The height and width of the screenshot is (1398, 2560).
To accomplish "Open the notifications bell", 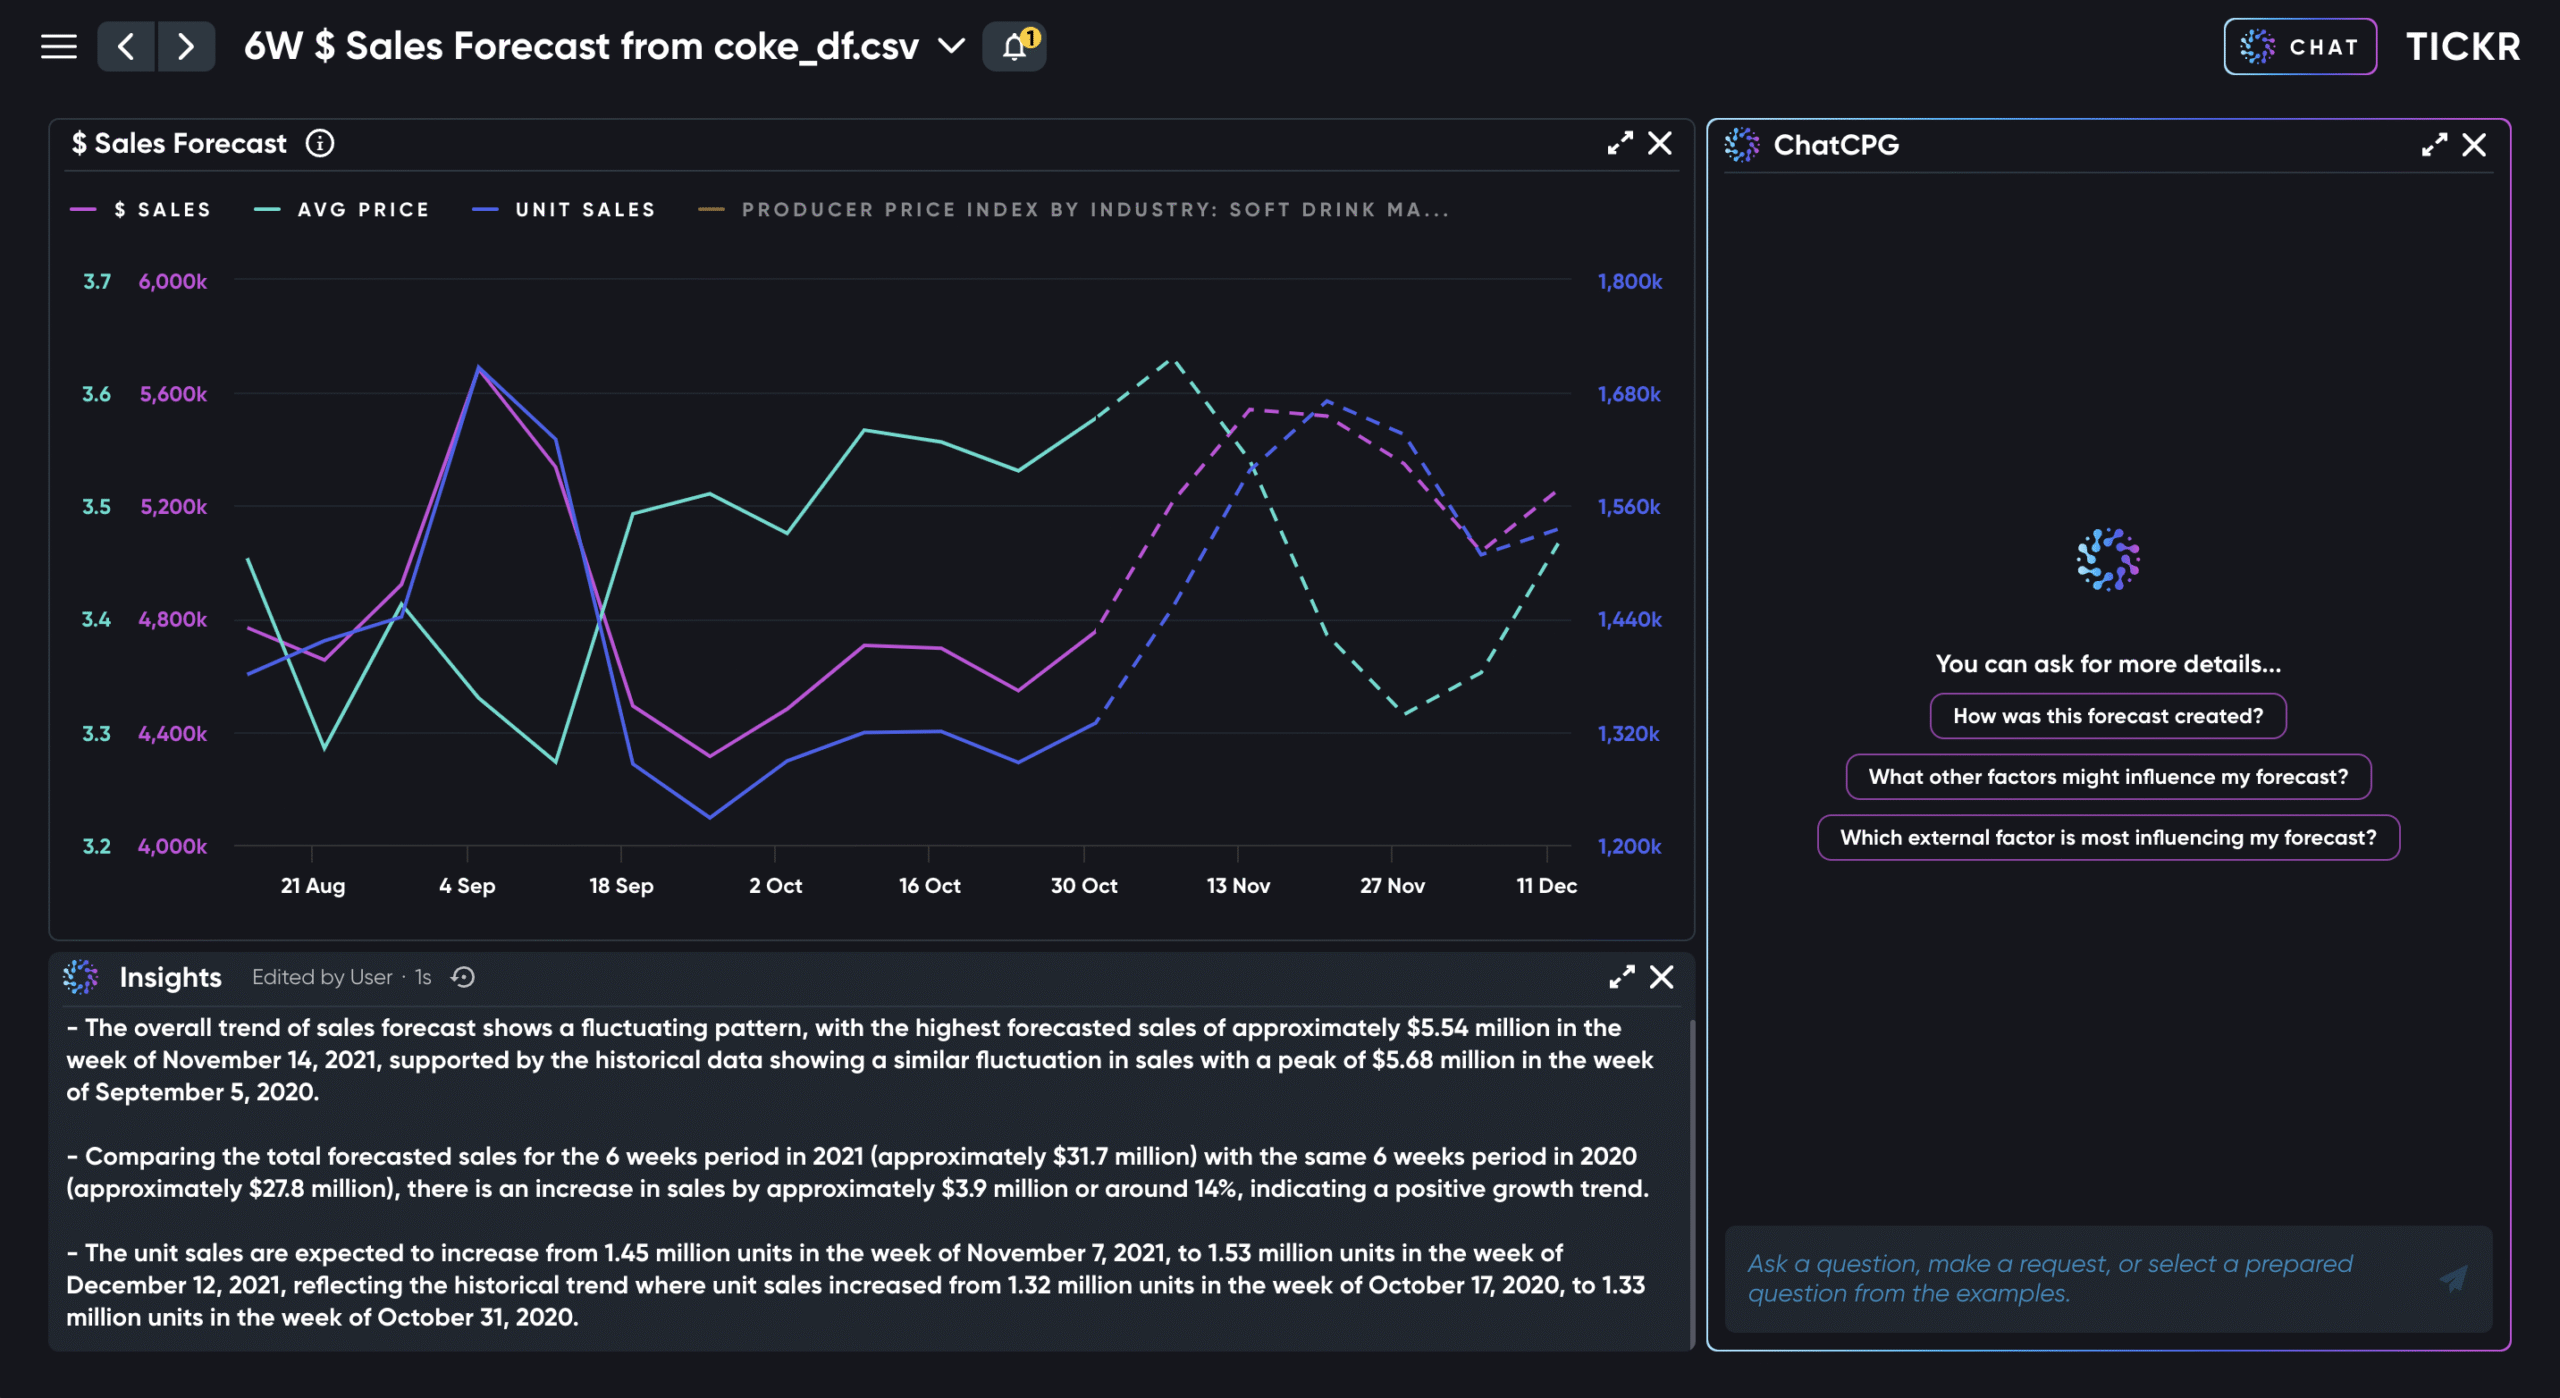I will (x=1015, y=46).
